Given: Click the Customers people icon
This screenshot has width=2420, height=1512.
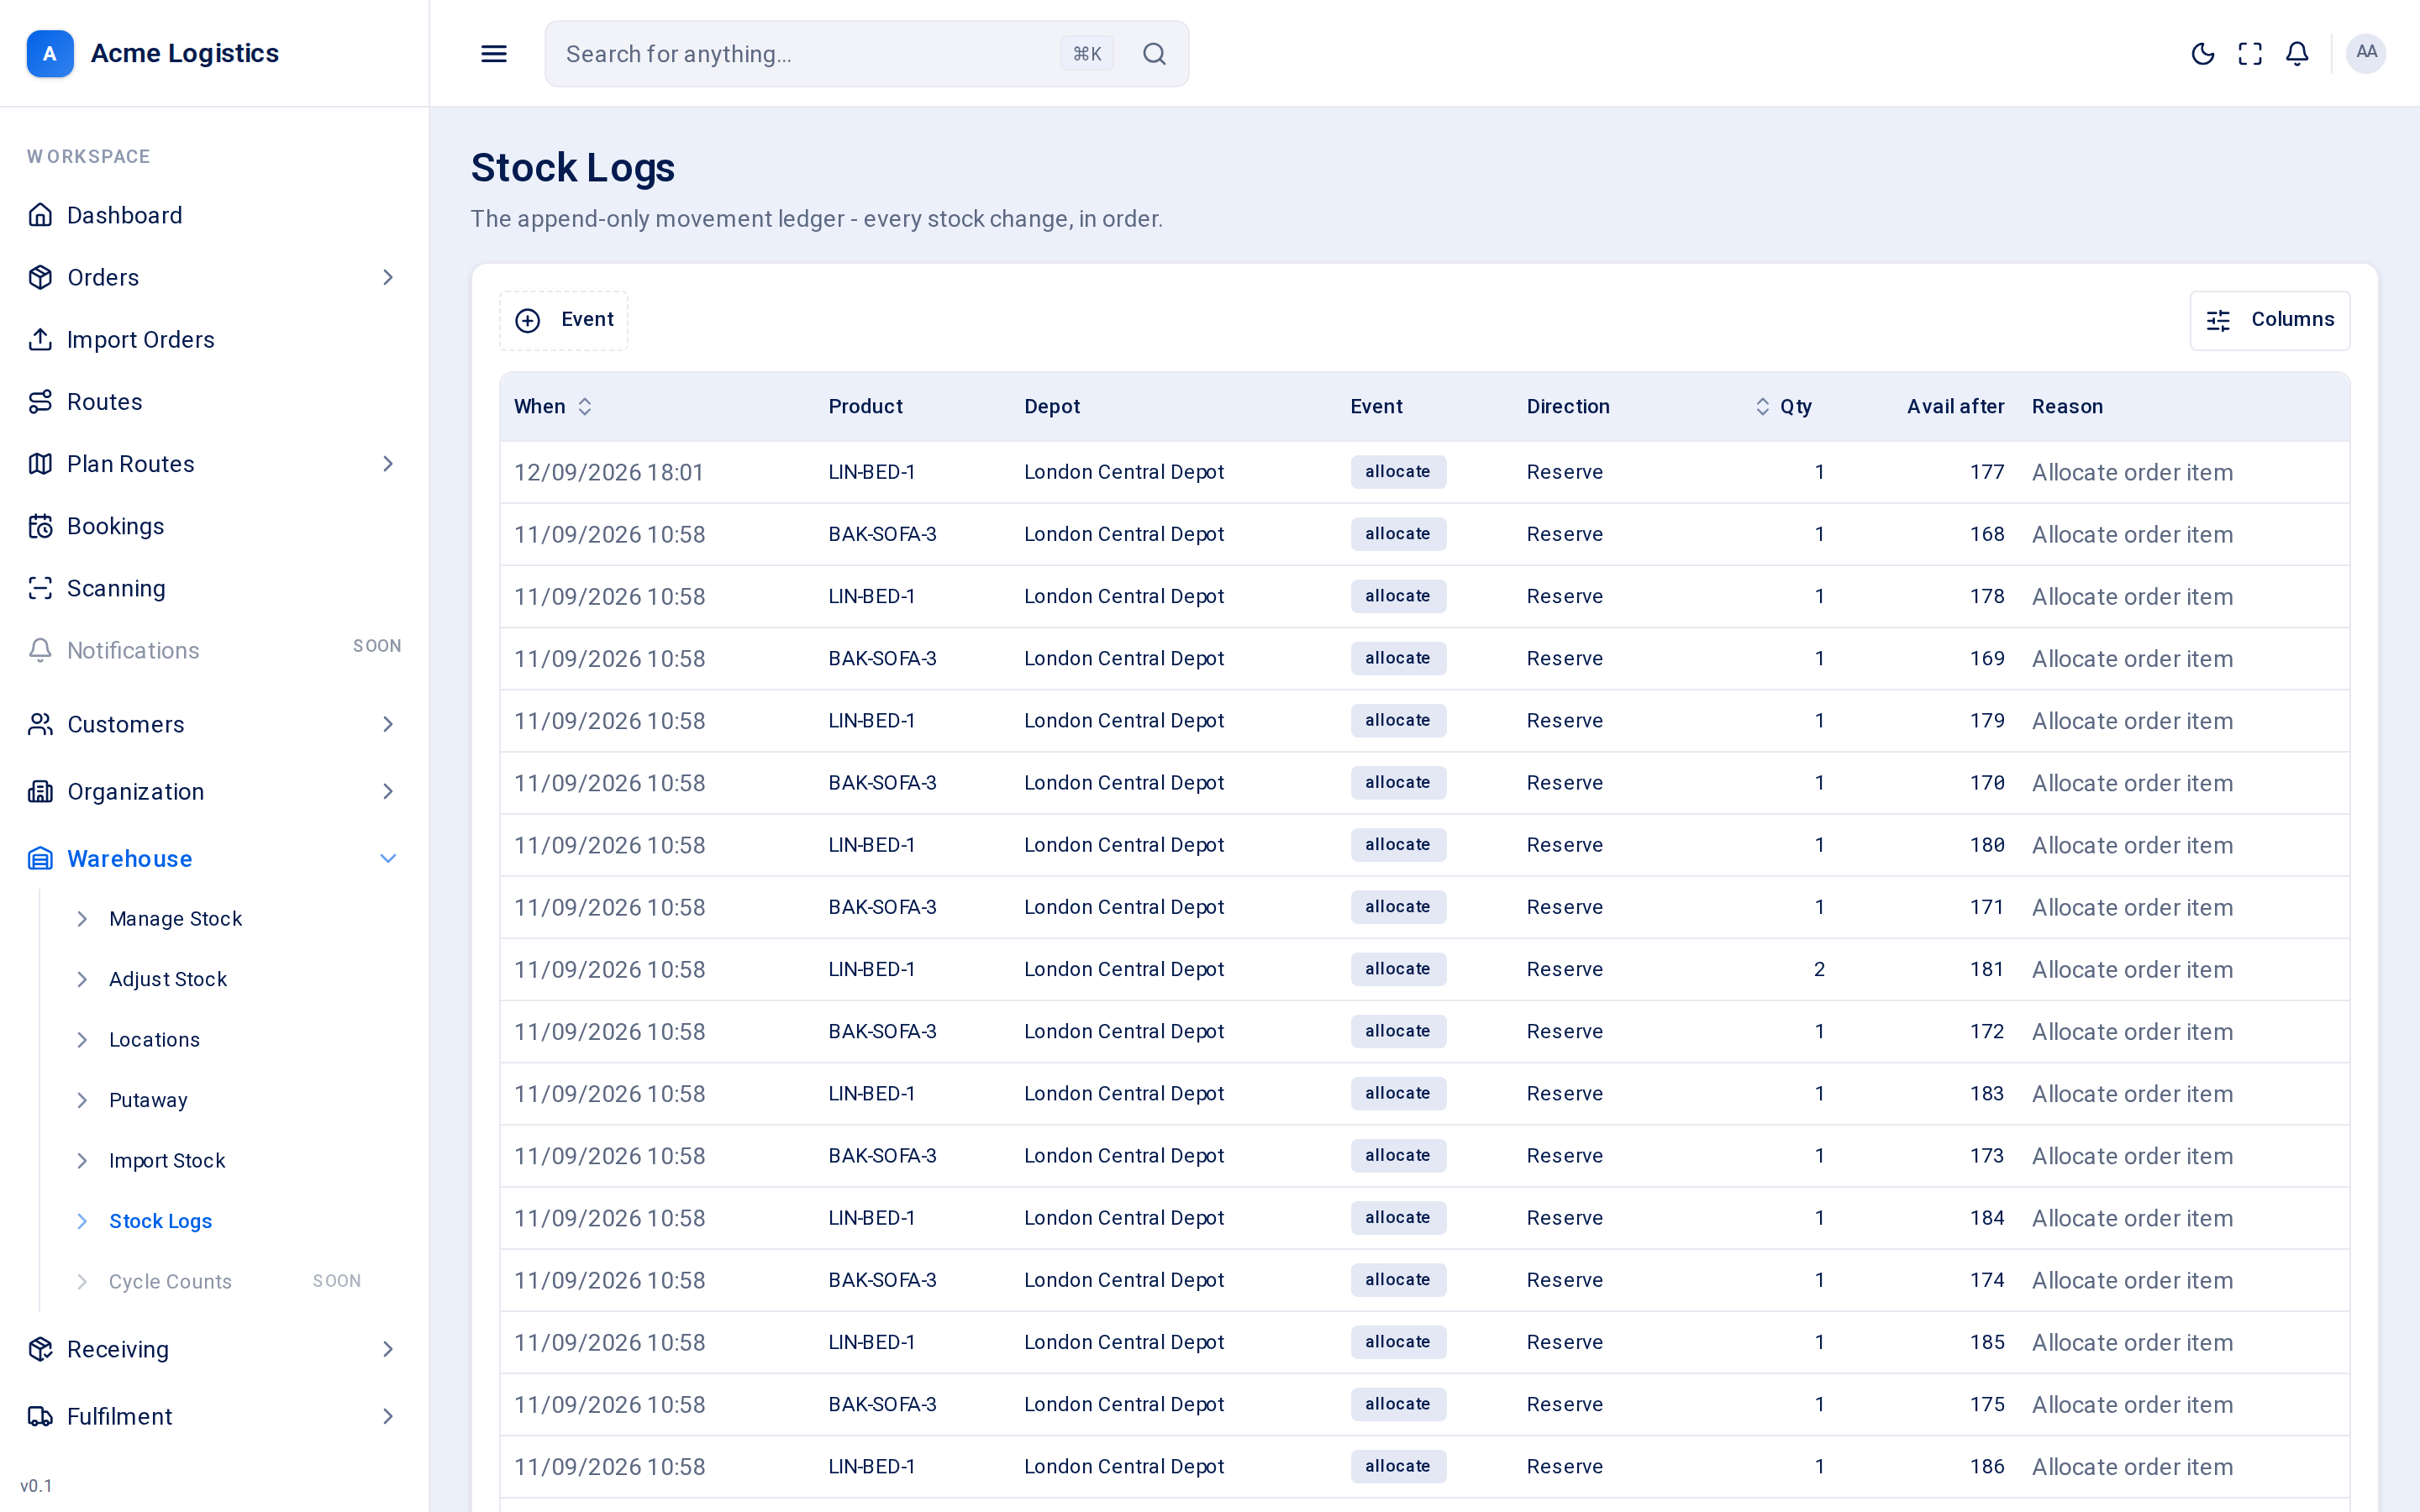Looking at the screenshot, I should (x=40, y=724).
